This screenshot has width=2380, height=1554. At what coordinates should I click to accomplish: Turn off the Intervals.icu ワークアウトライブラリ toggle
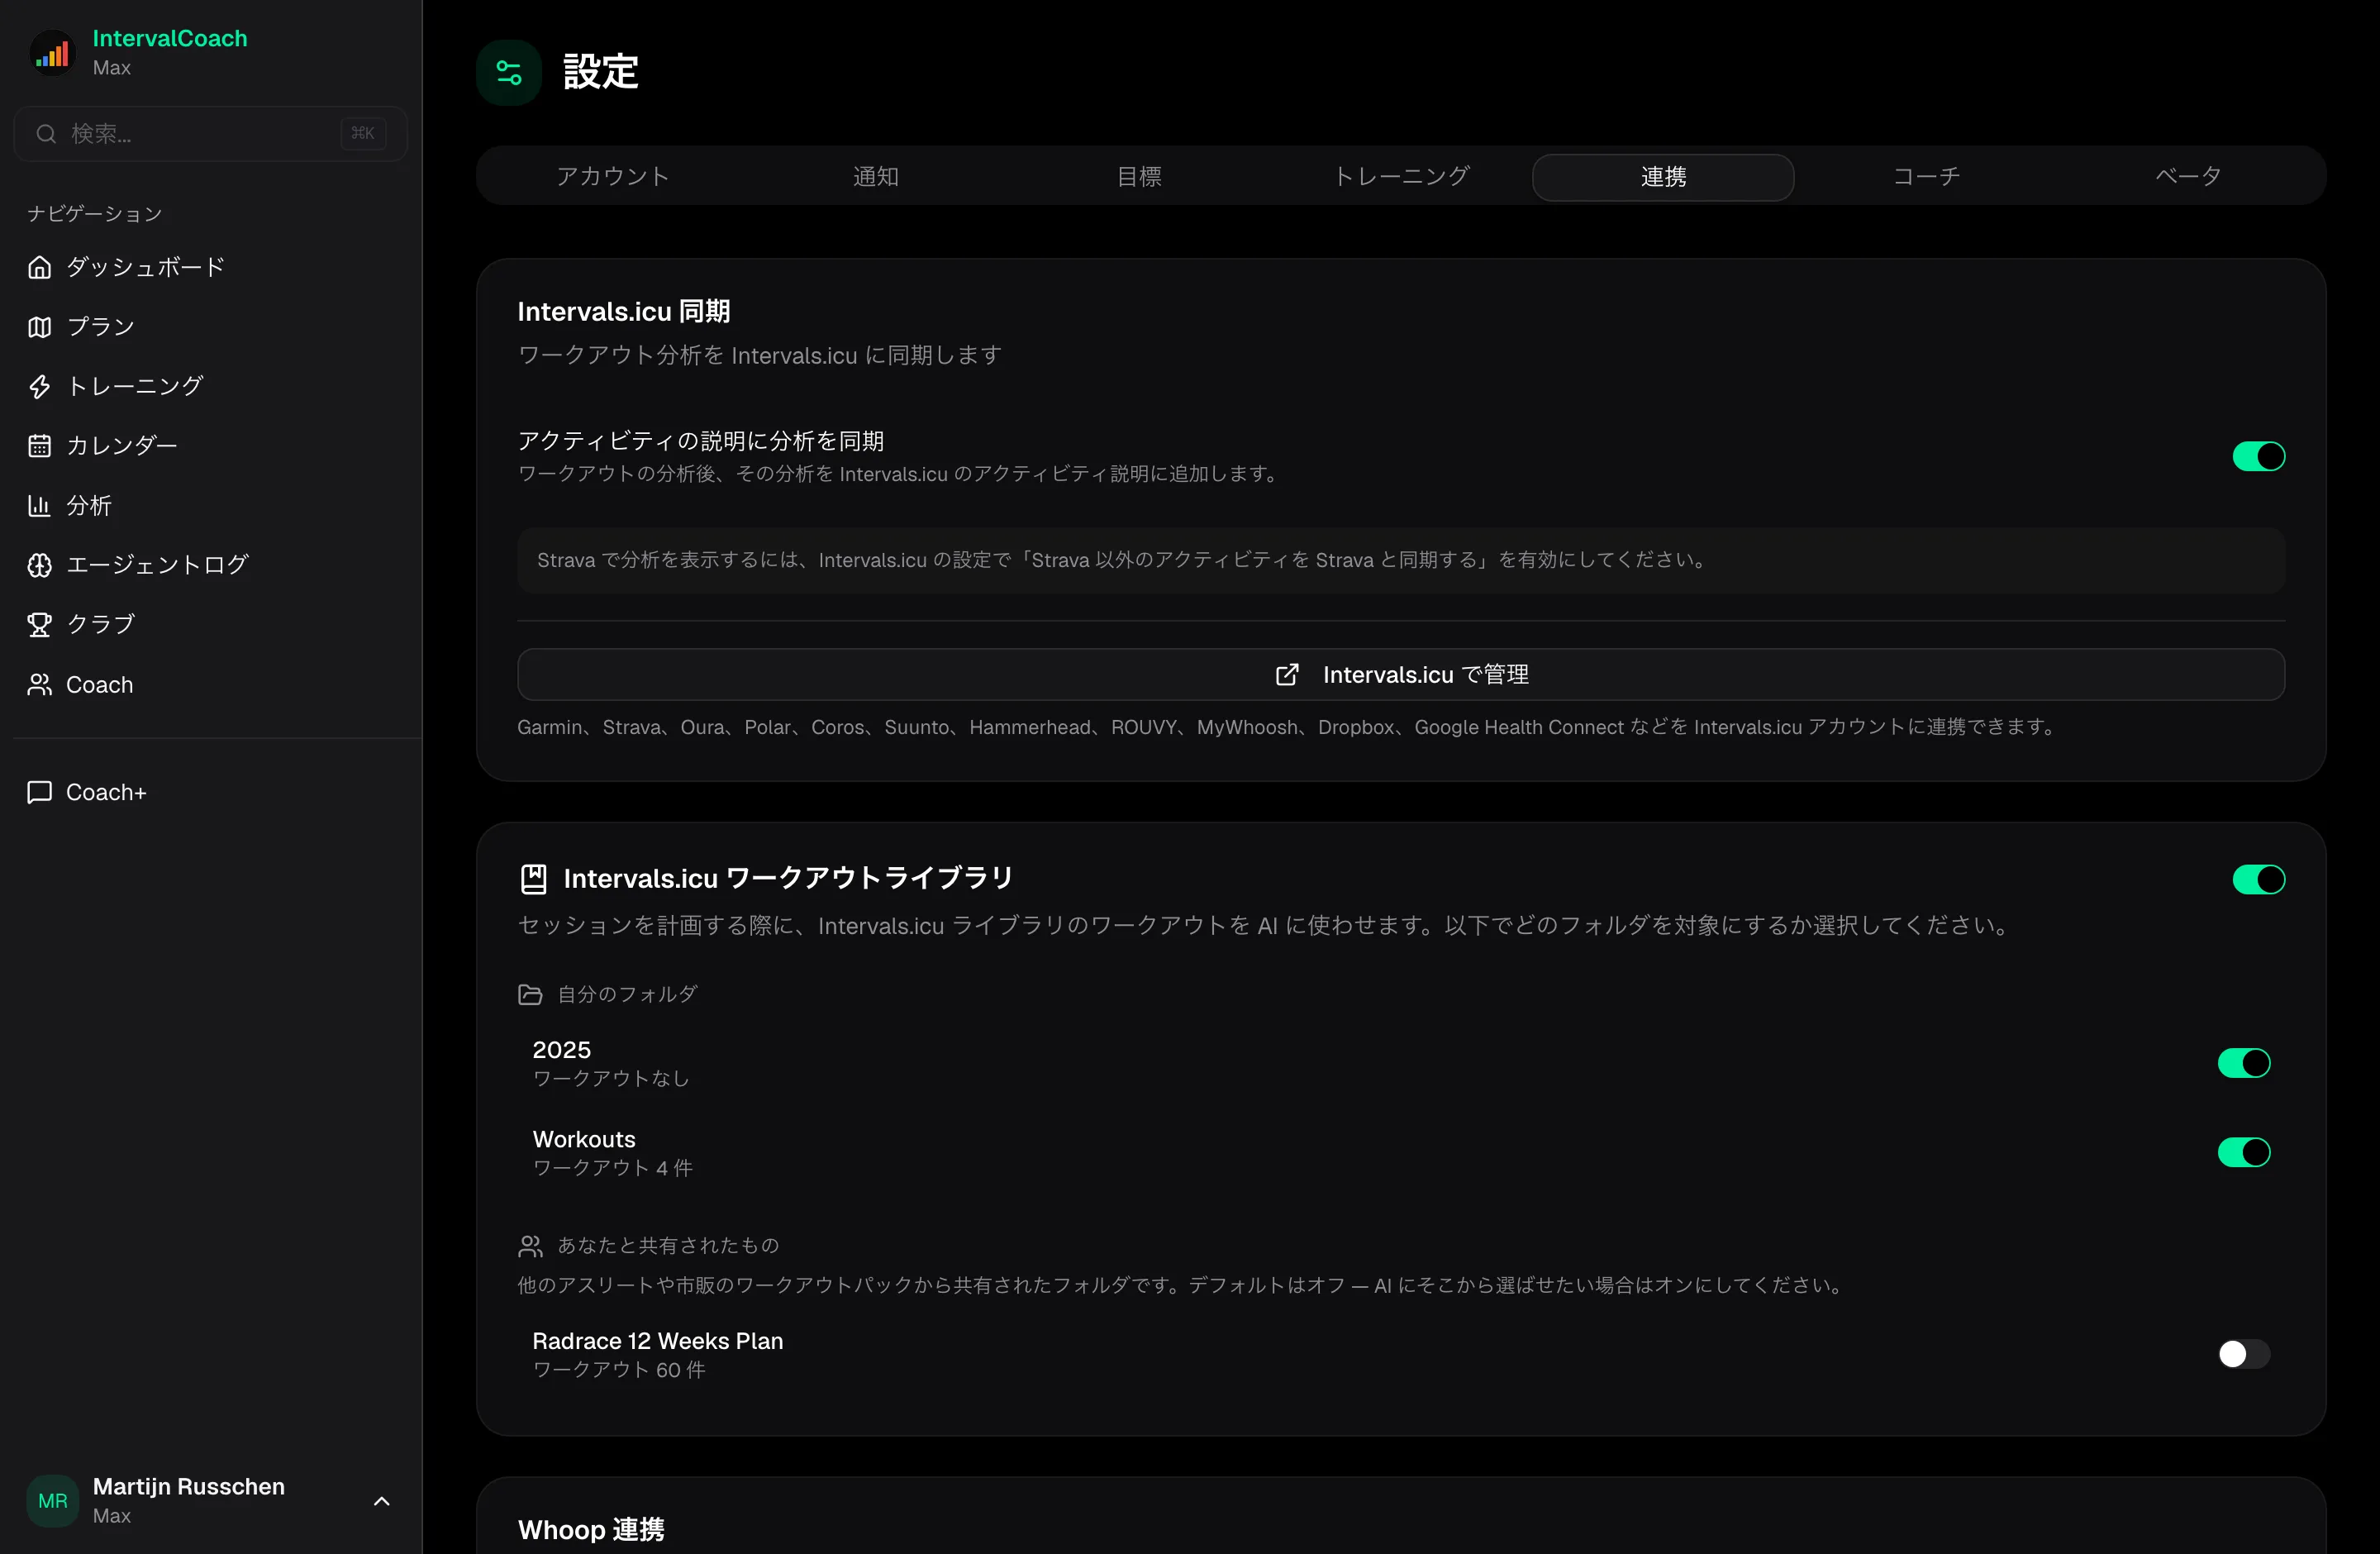pyautogui.click(x=2258, y=880)
